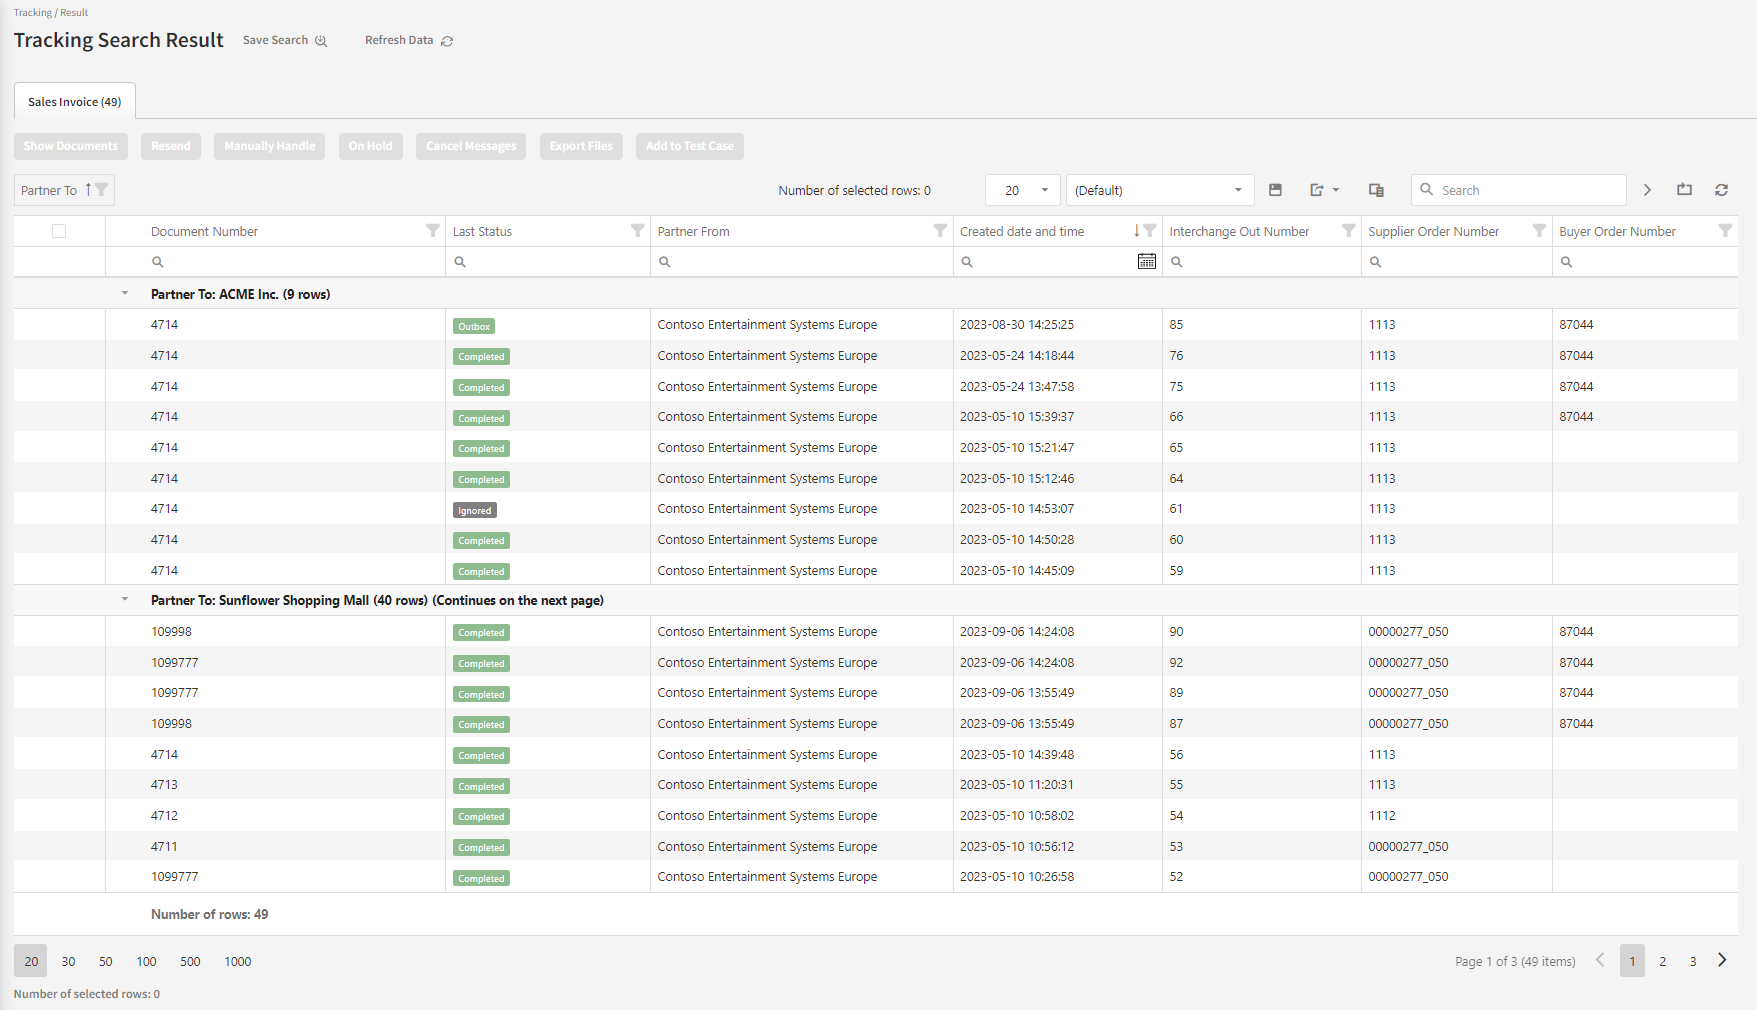1757x1010 pixels.
Task: Open the column chooser icon
Action: click(x=1376, y=190)
